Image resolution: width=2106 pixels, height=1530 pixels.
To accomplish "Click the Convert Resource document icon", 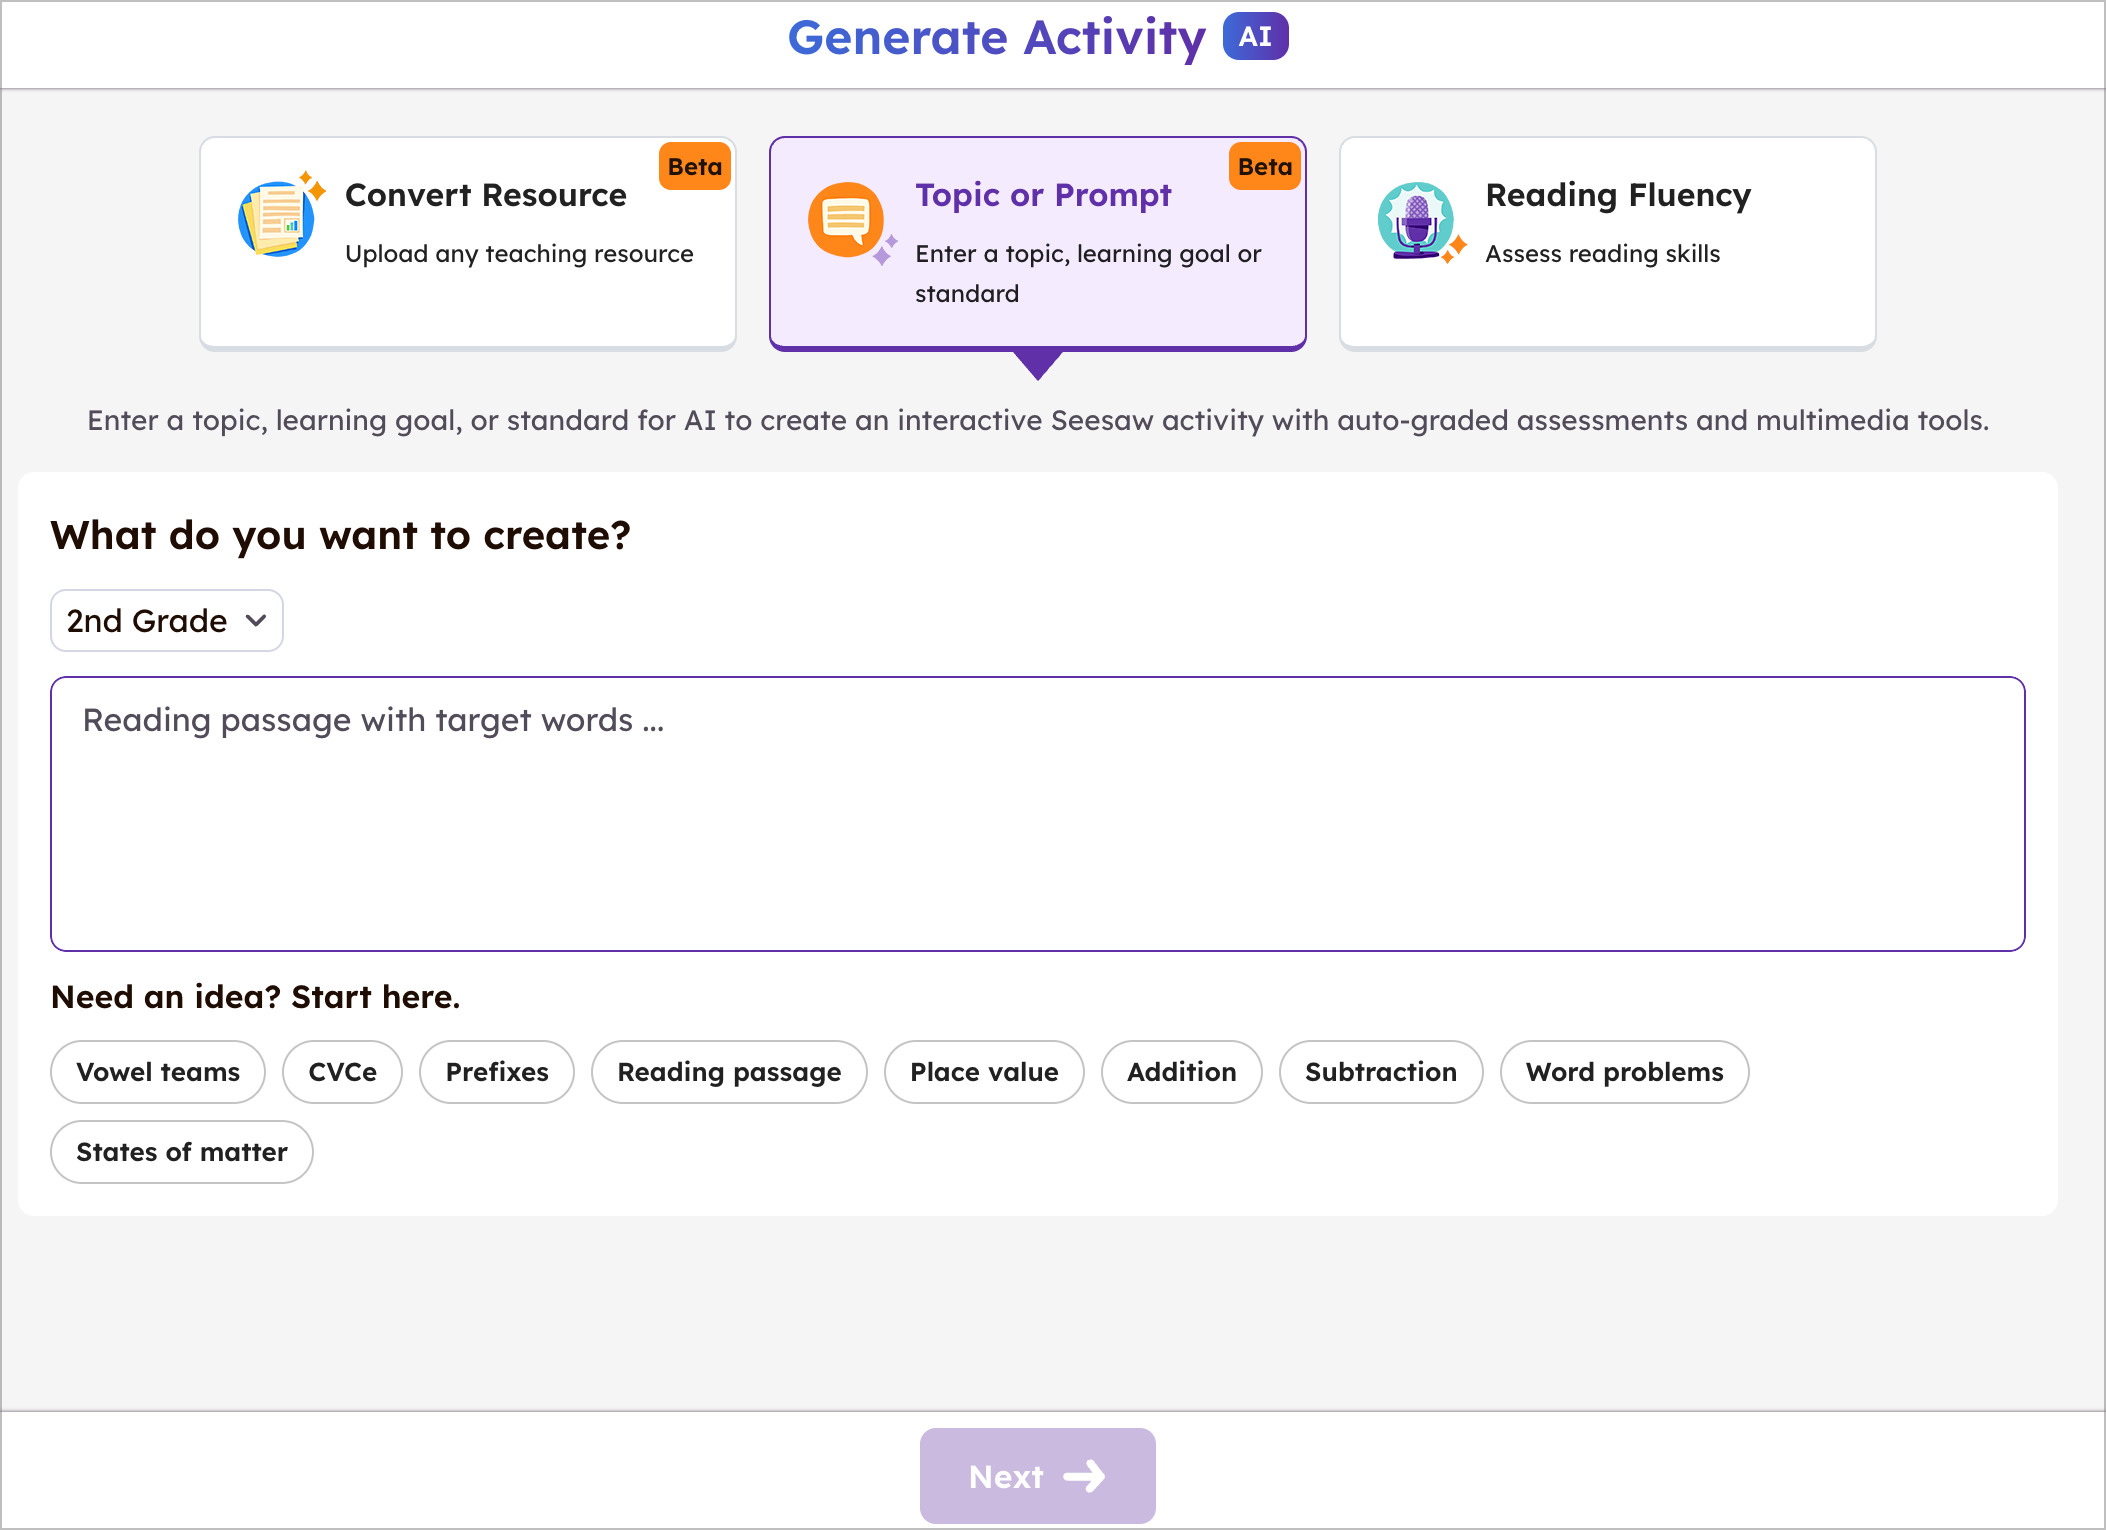I will [x=278, y=218].
